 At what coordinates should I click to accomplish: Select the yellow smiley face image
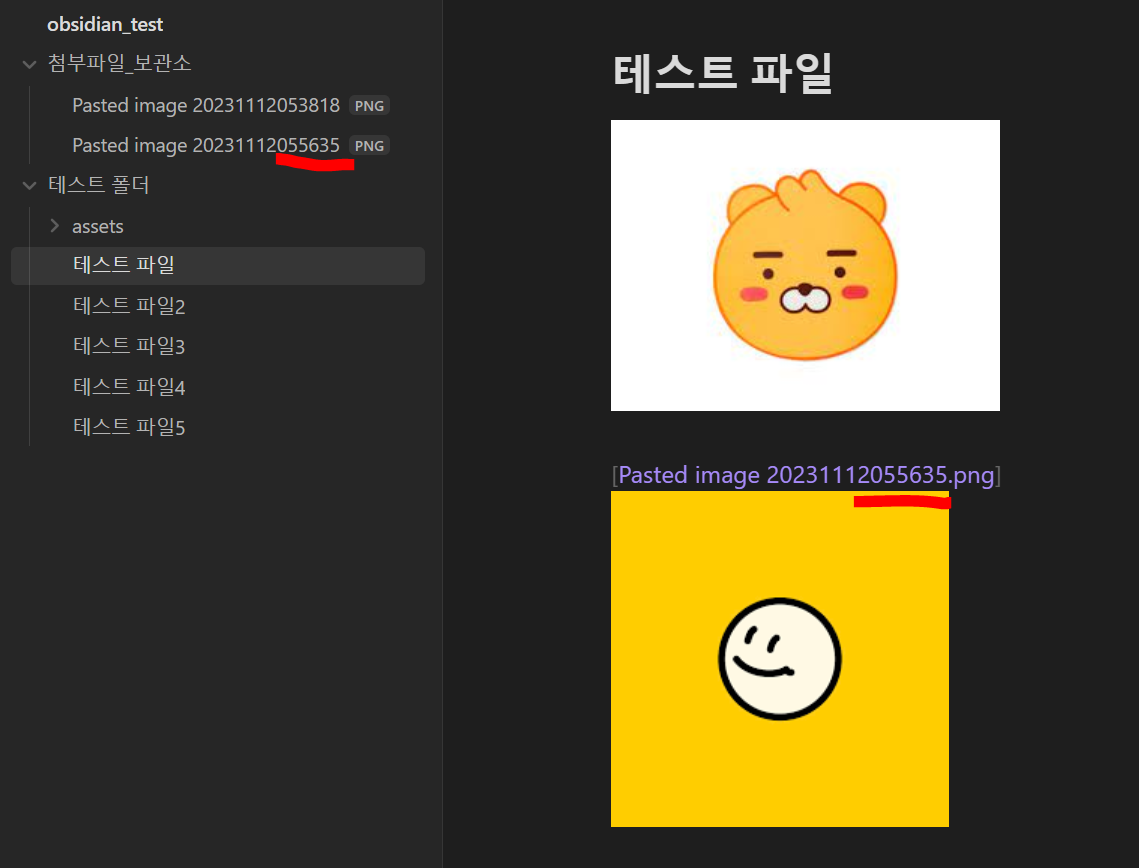click(x=779, y=659)
